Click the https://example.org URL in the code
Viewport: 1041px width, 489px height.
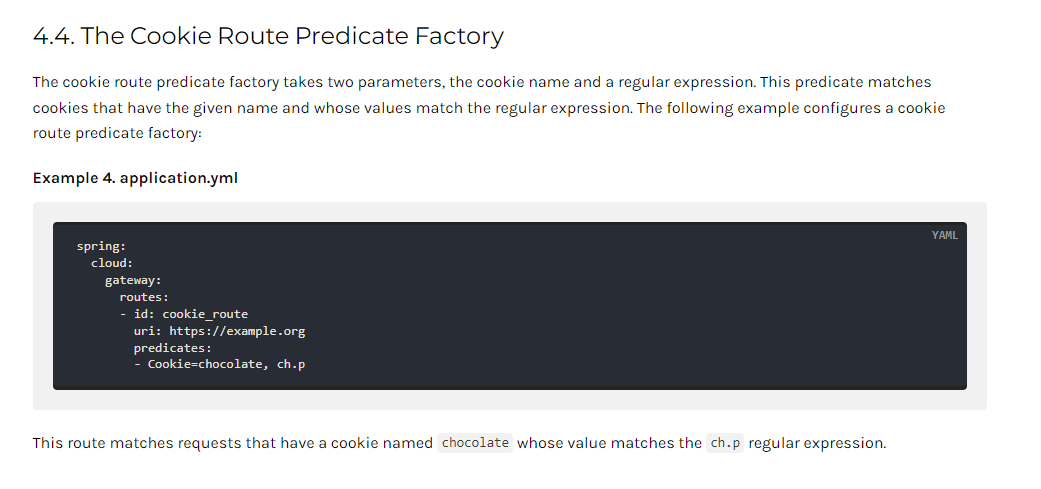point(237,330)
